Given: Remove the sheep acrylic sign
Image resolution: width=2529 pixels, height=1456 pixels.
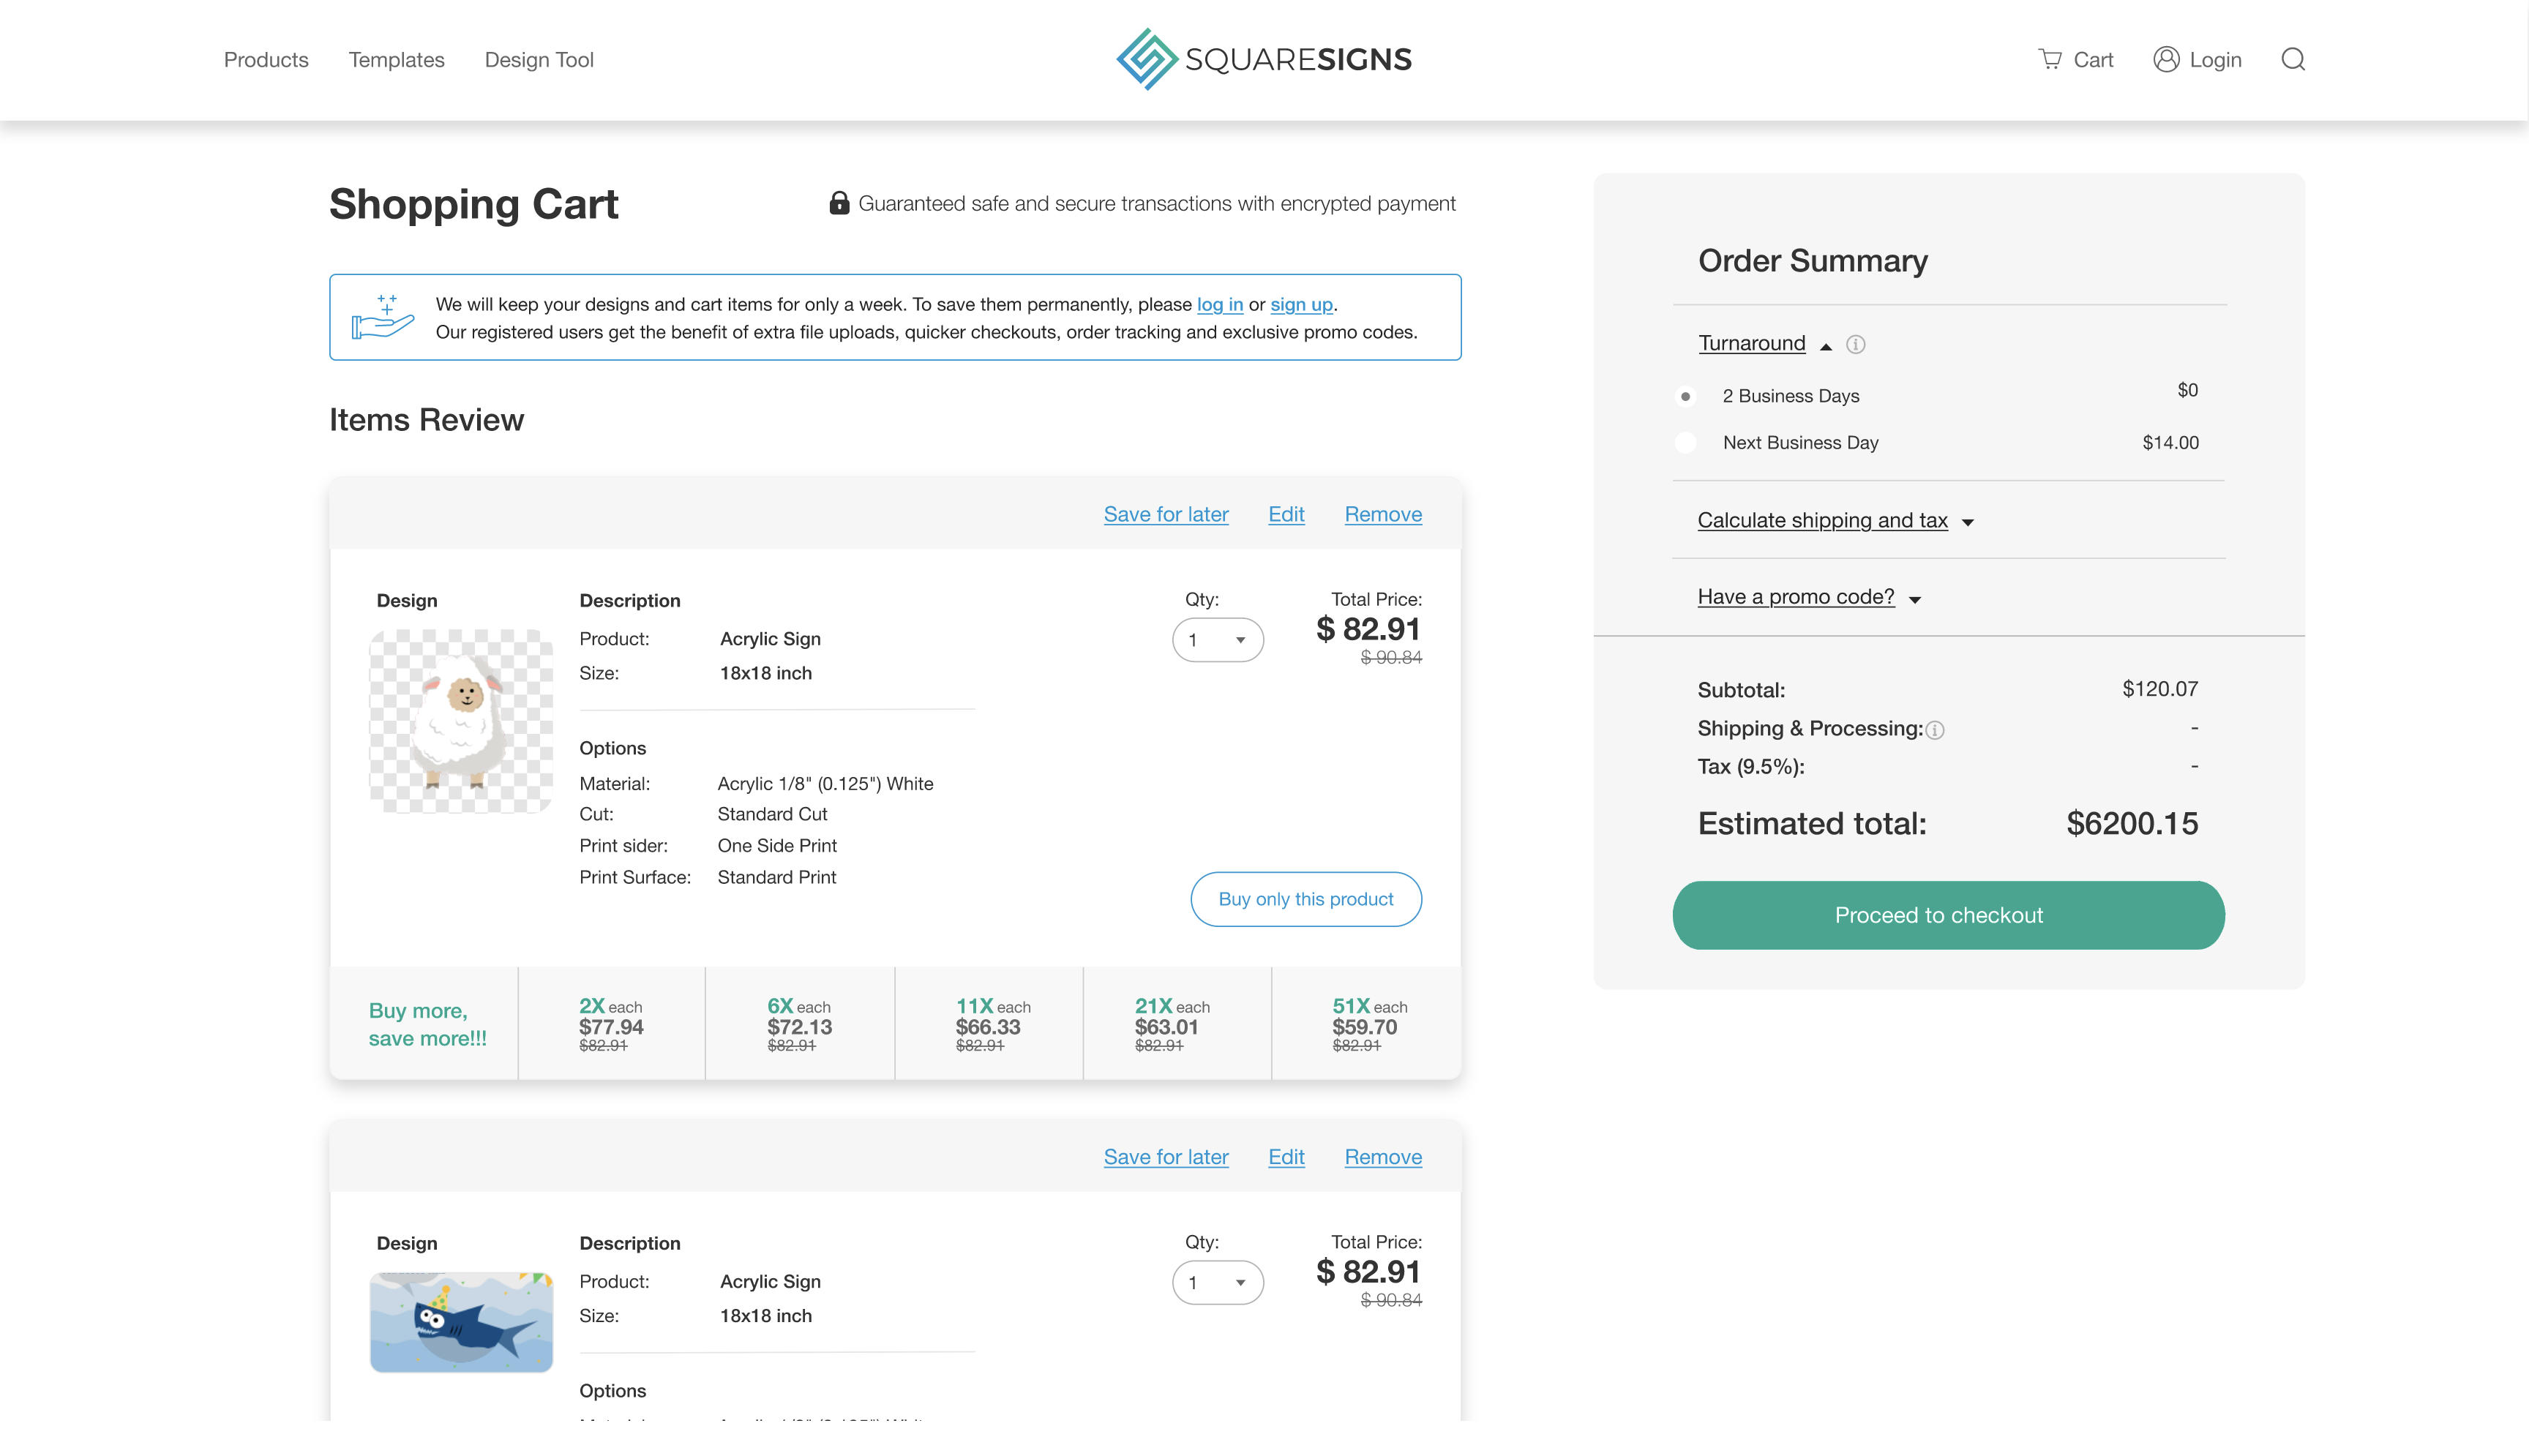Looking at the screenshot, I should 1383,514.
